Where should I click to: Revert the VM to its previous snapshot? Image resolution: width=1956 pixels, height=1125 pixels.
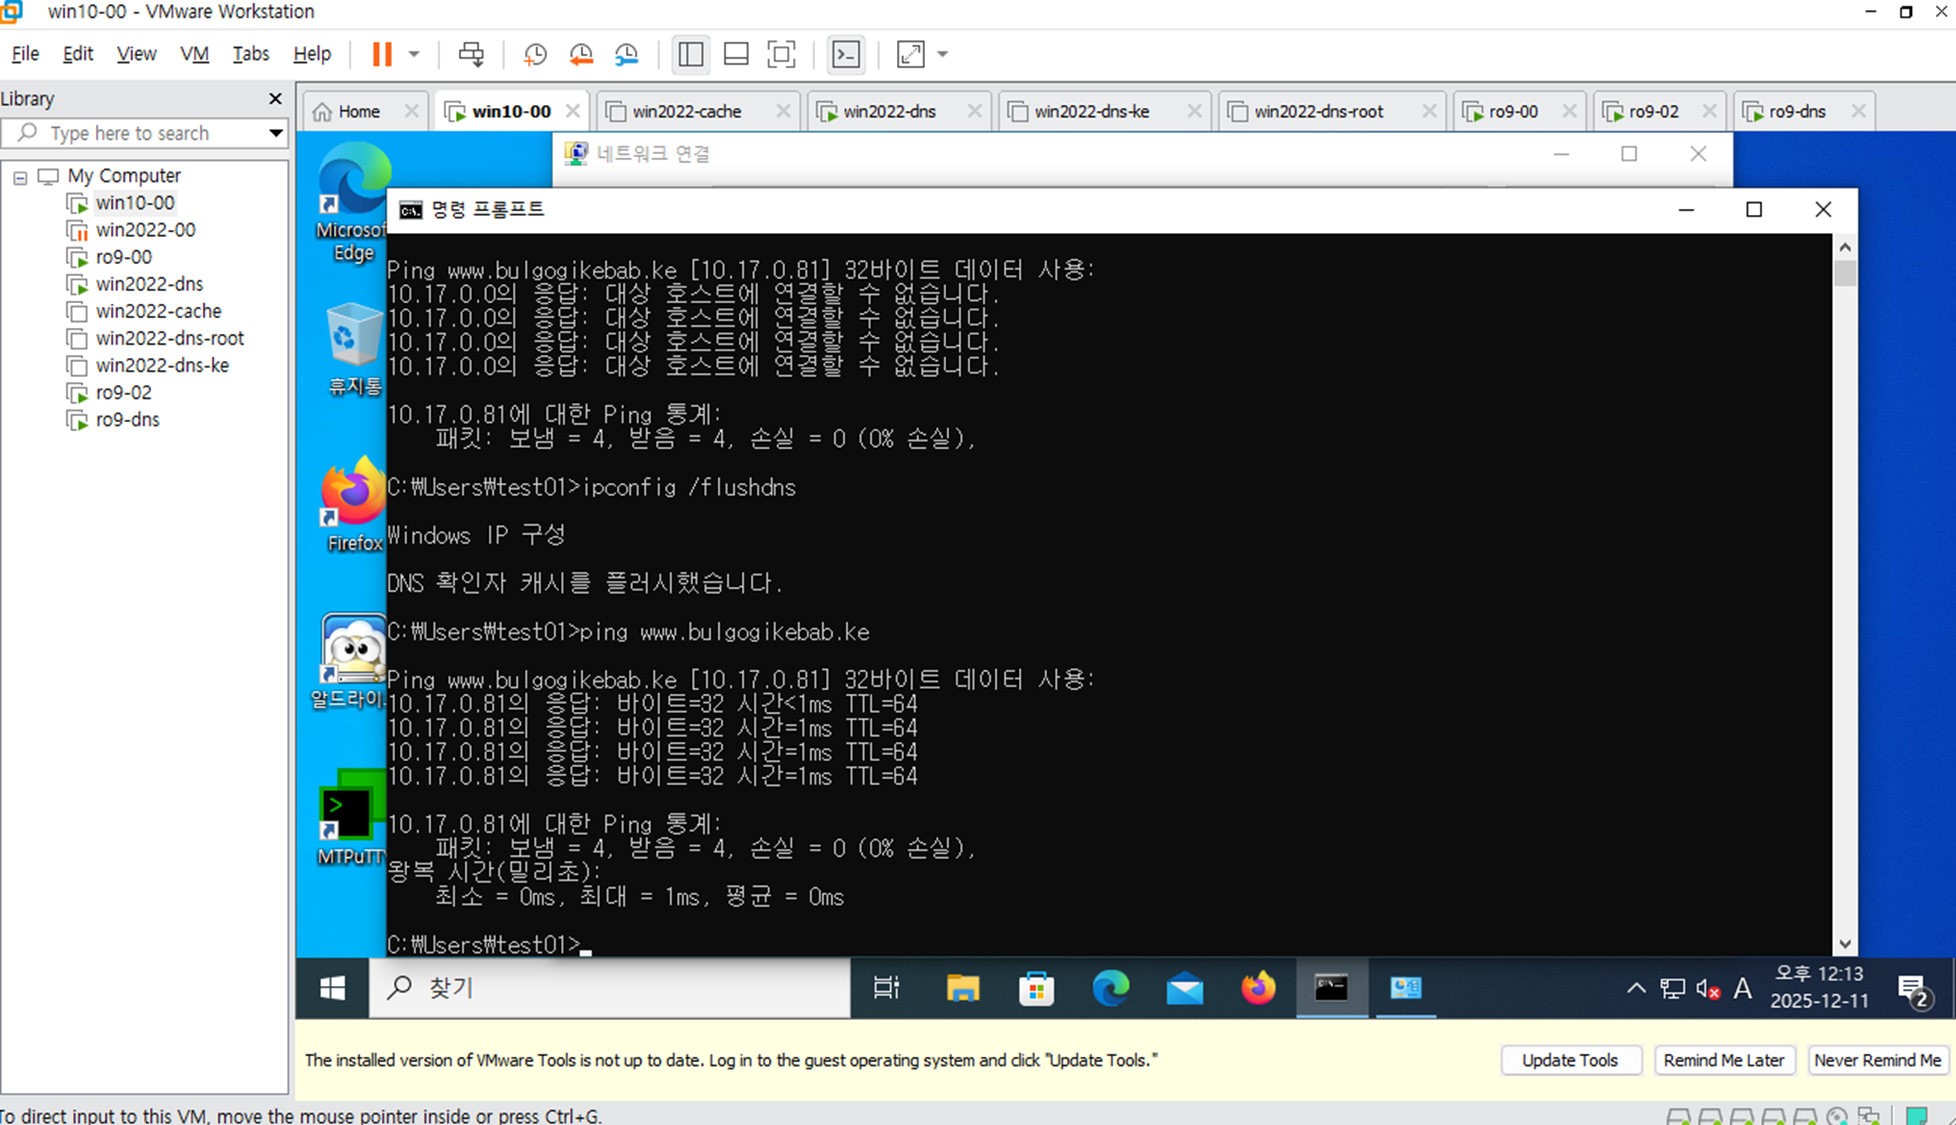(x=581, y=54)
